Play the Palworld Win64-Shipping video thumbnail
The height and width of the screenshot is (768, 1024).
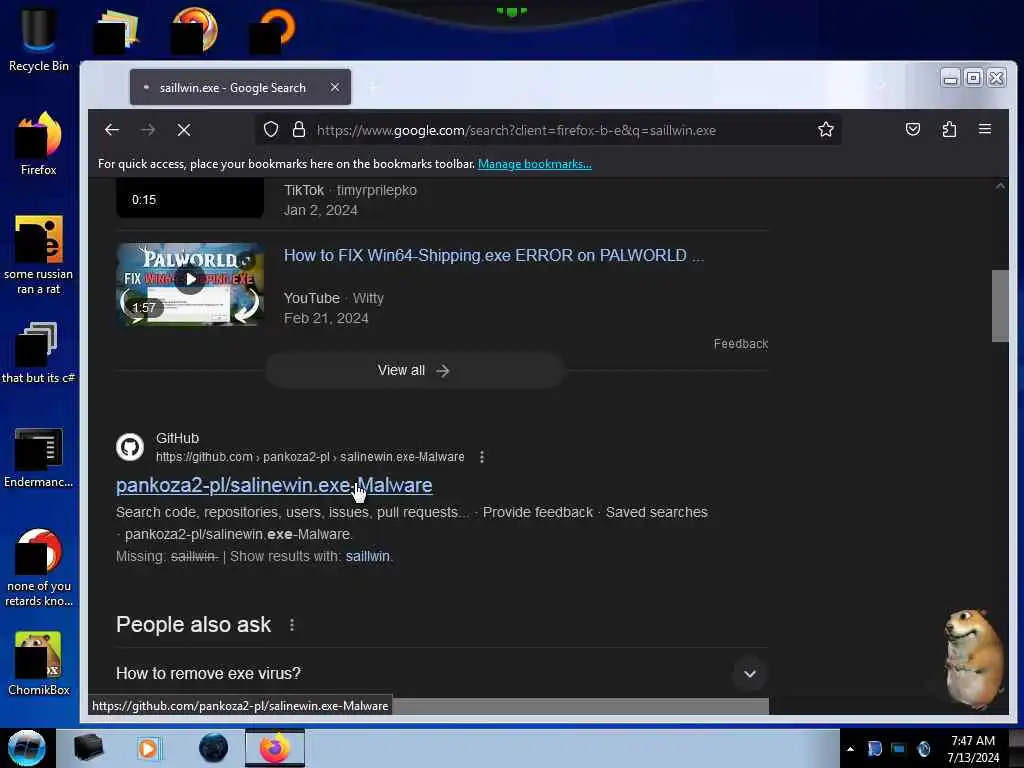[190, 284]
